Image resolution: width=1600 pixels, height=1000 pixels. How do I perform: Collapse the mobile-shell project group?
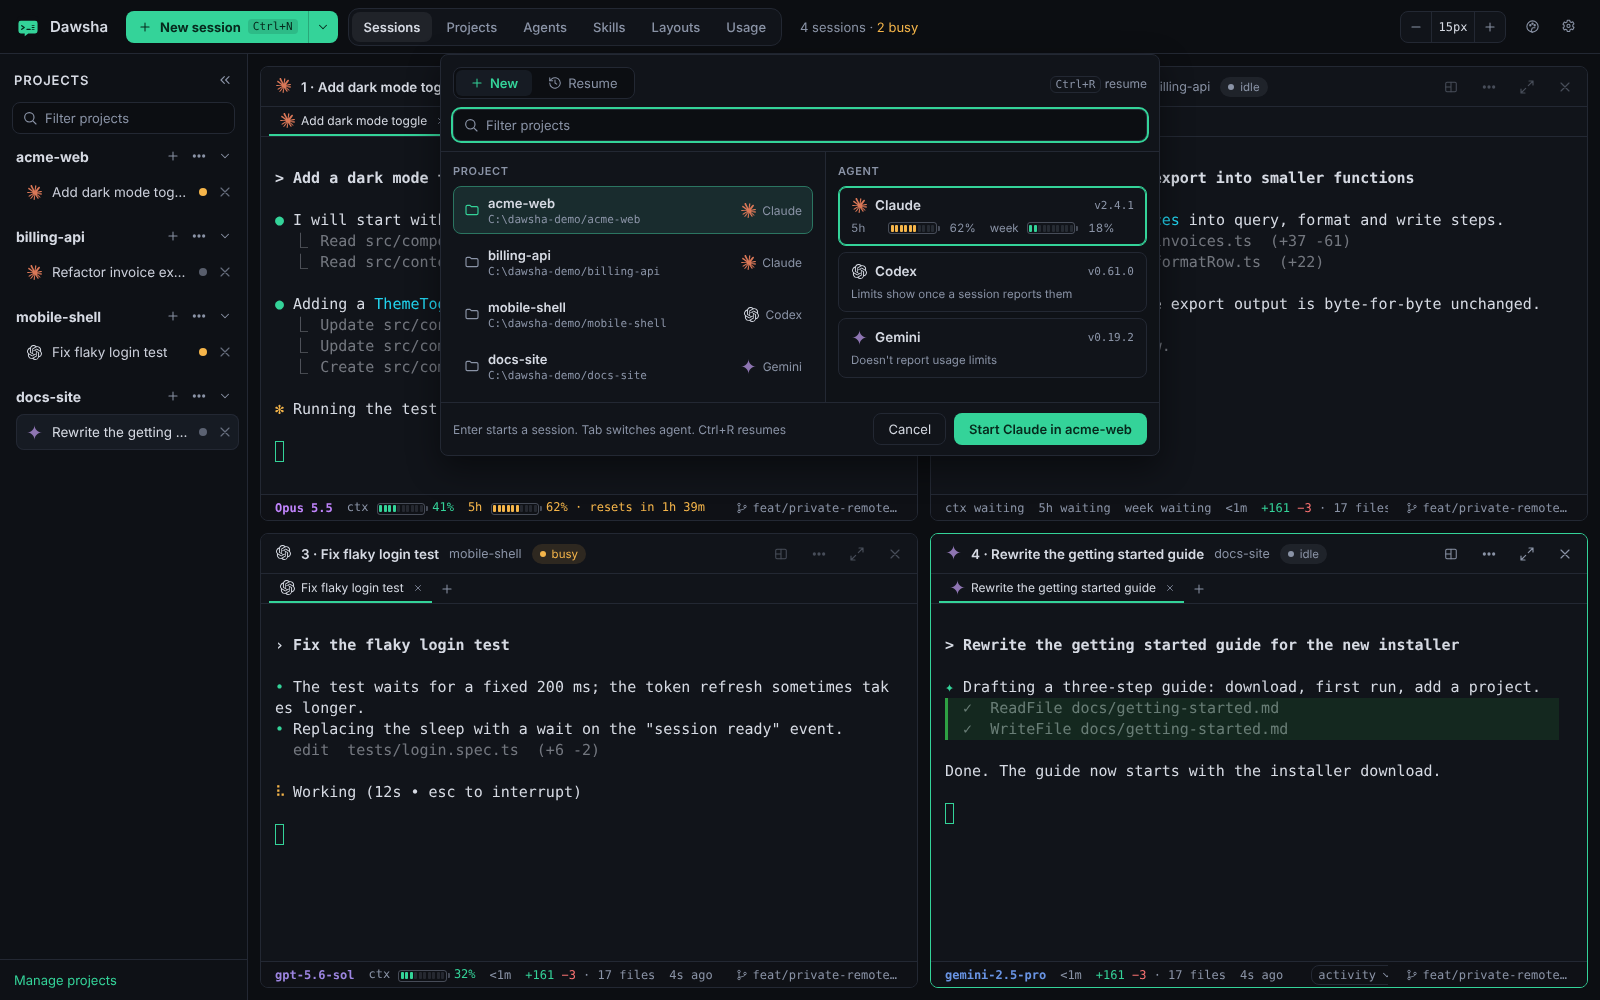pos(225,316)
